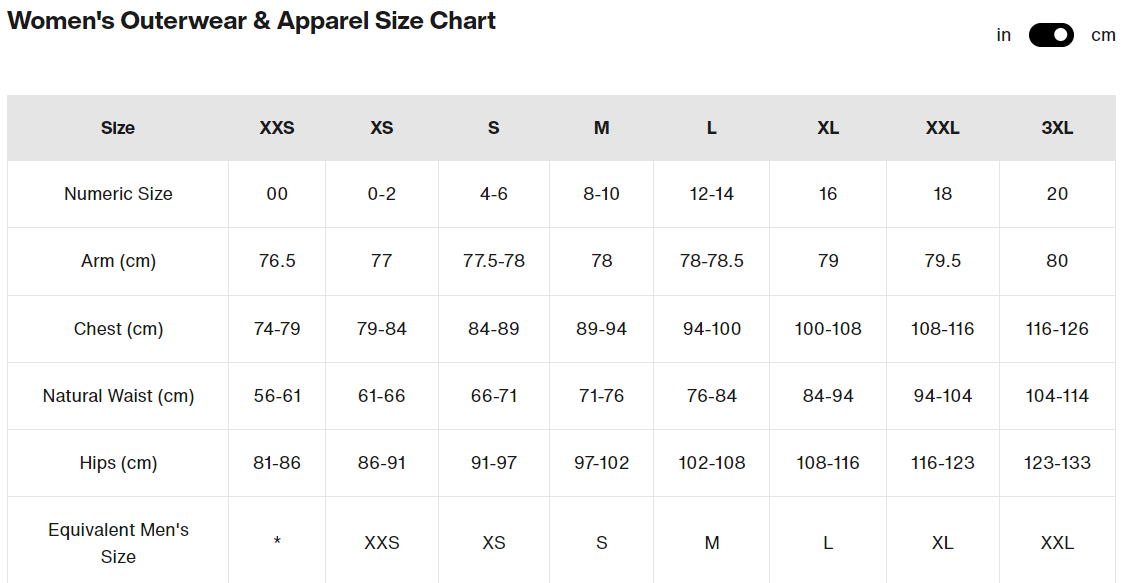Click the Arm (cm) row label
Image resolution: width=1124 pixels, height=583 pixels.
point(118,261)
